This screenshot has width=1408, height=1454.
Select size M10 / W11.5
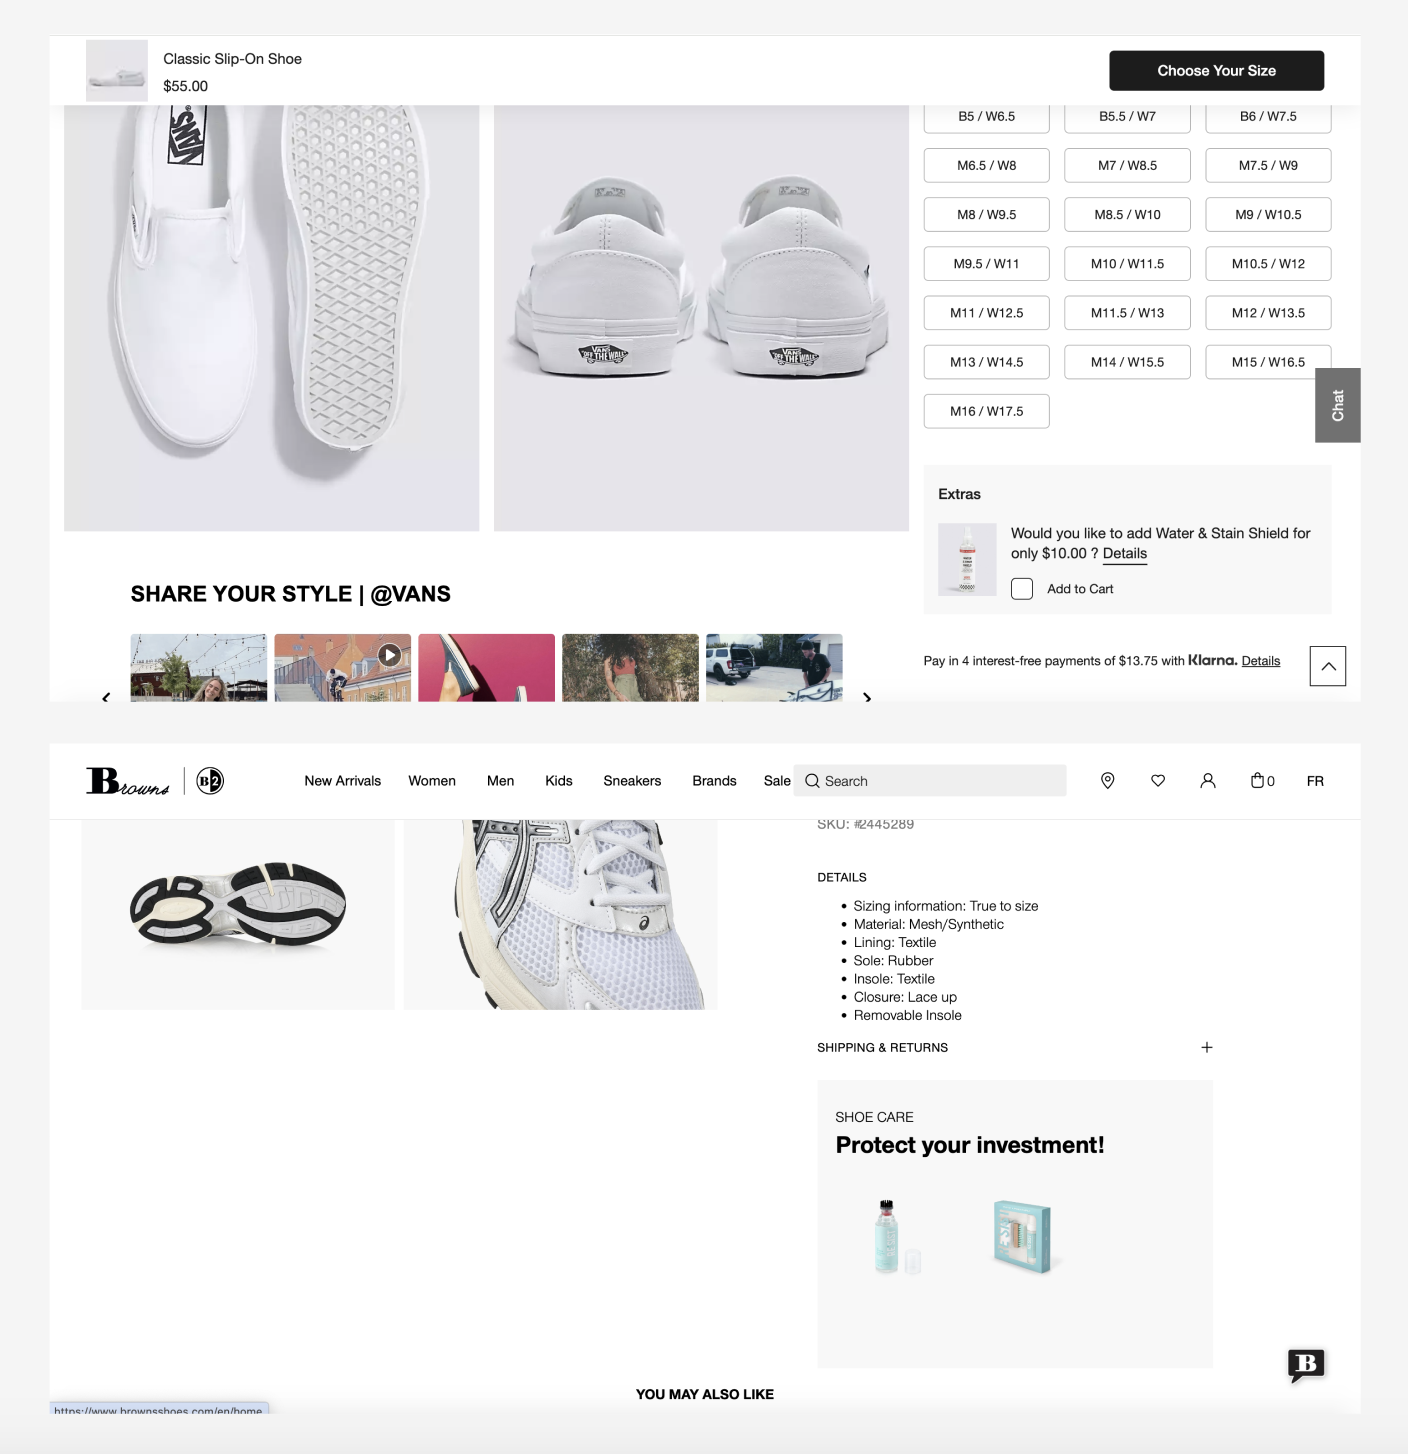tap(1127, 264)
